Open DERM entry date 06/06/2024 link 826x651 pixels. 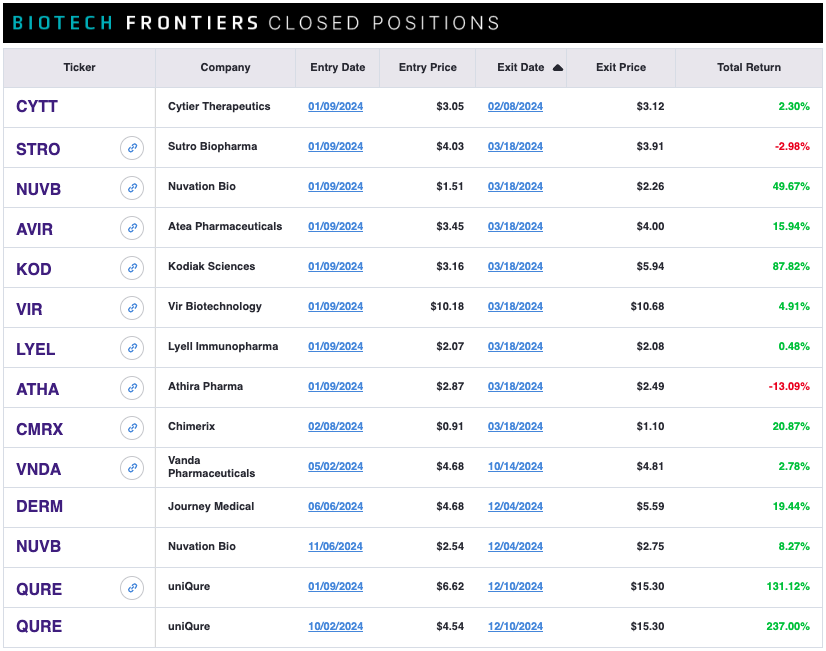(336, 507)
